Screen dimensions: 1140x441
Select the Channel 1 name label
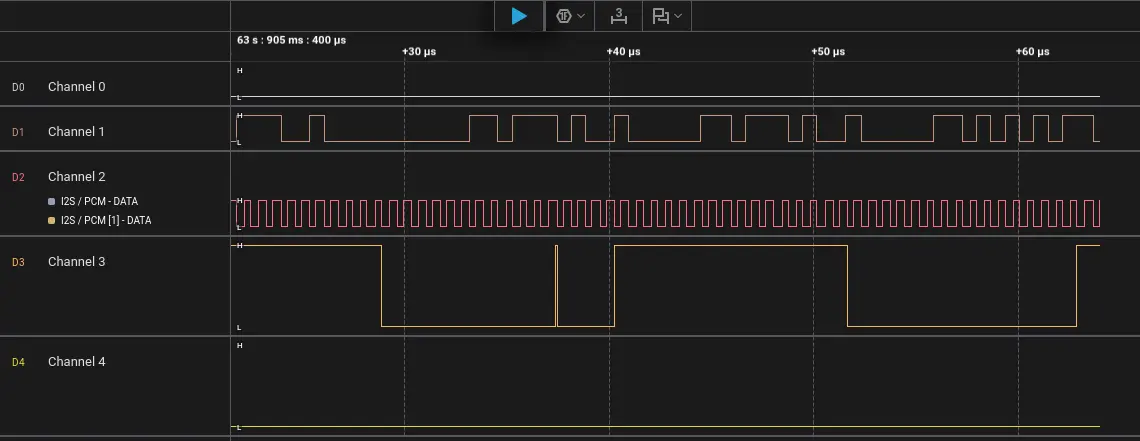(x=76, y=132)
